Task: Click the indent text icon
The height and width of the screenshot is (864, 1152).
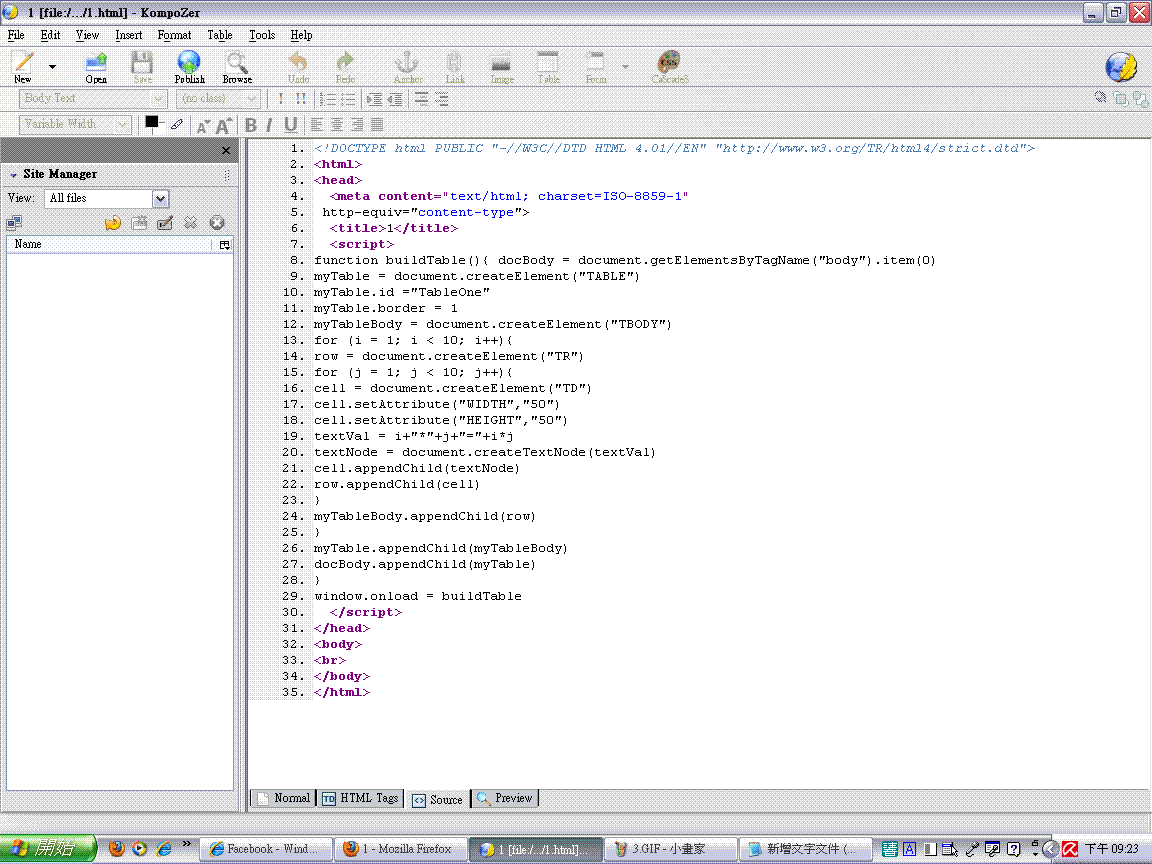Action: click(375, 99)
